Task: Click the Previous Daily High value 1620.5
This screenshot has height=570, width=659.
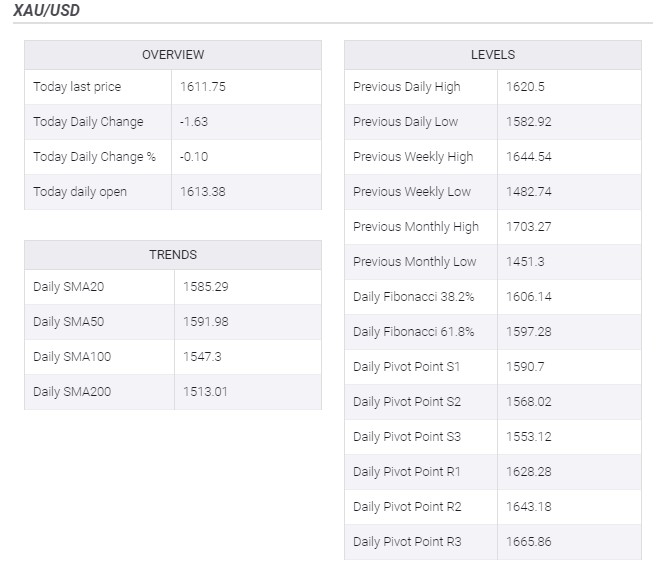Action: coord(526,87)
